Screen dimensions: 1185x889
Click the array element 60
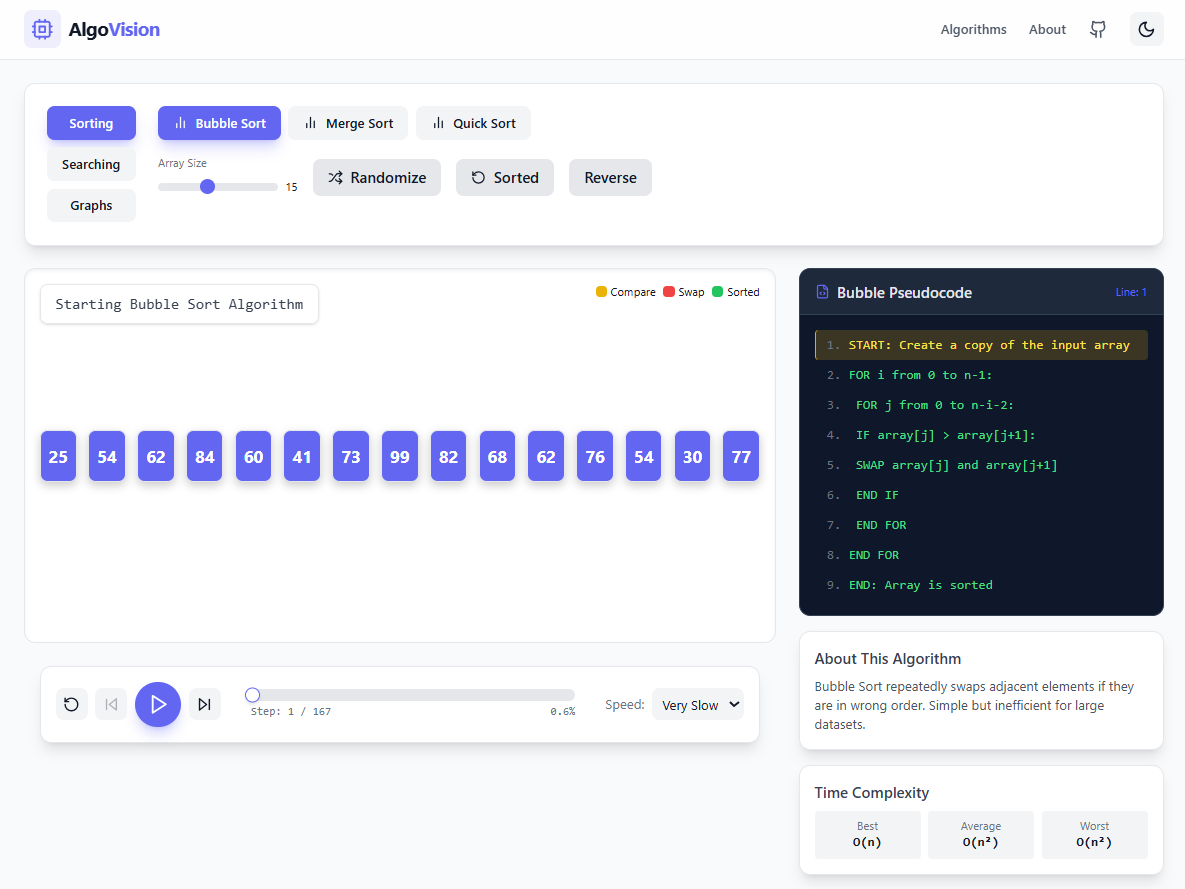[x=253, y=457]
